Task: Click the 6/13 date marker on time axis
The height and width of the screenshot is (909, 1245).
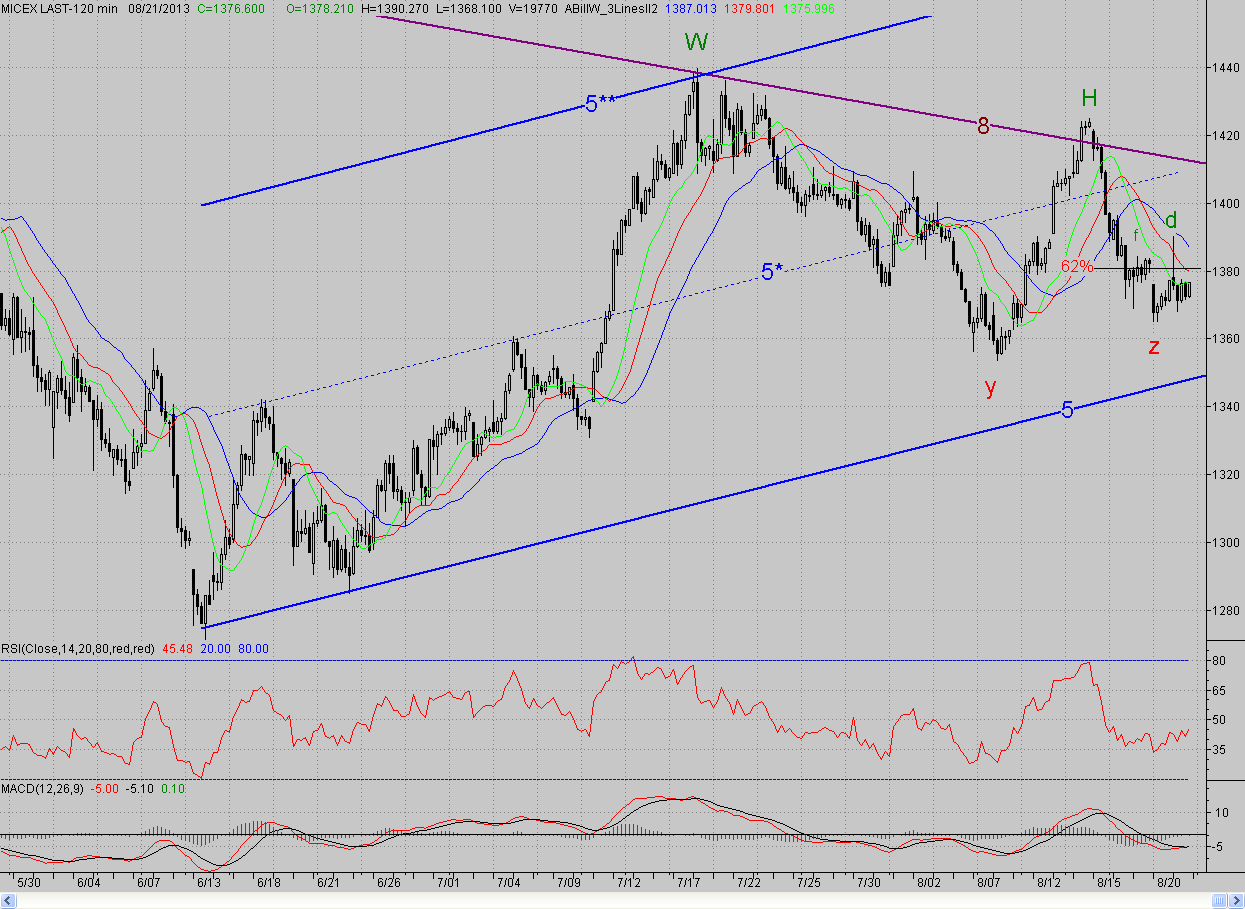Action: tap(208, 884)
